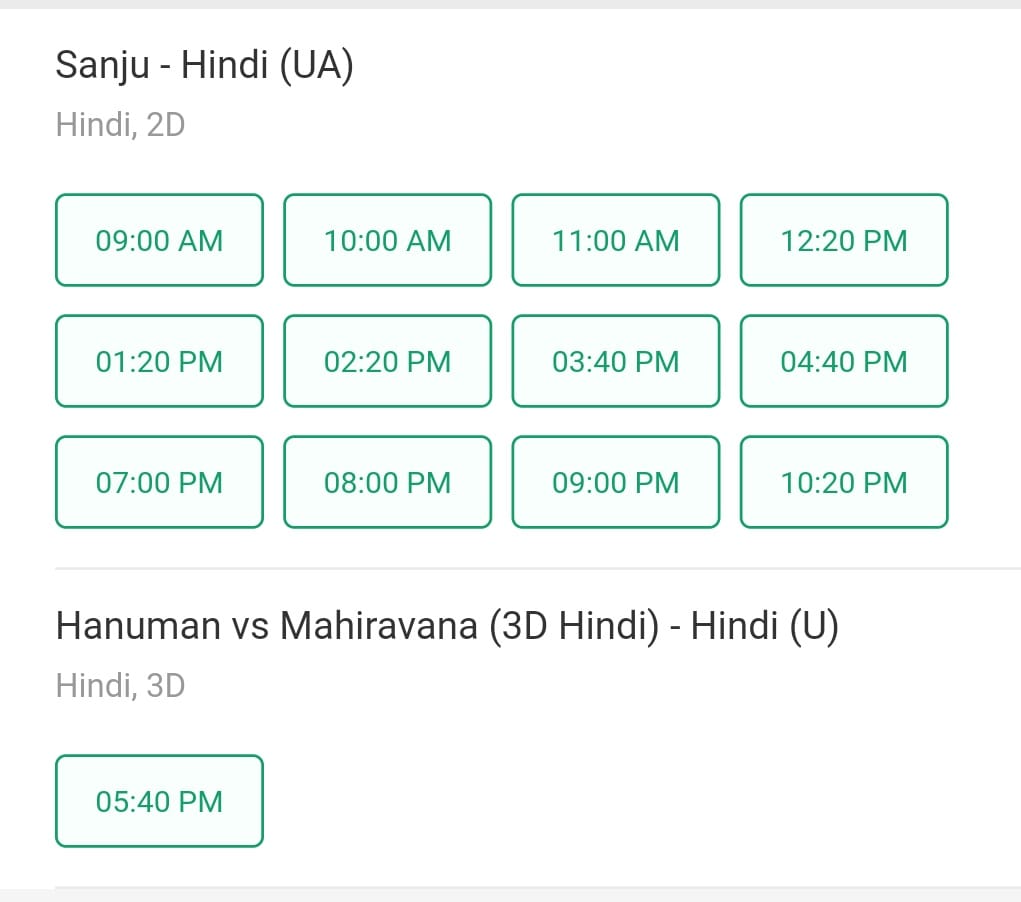Choose the 02:20 PM Sanju show

pyautogui.click(x=387, y=361)
